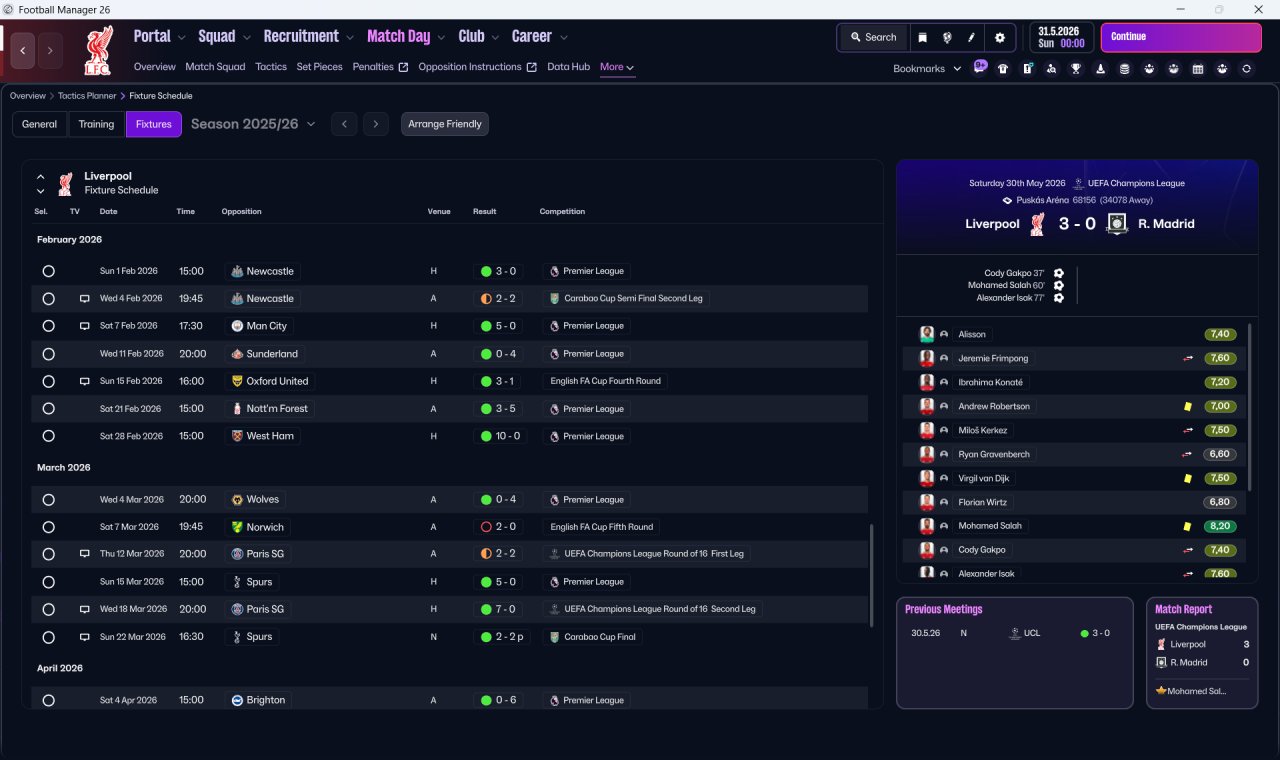Open the settings gear icon

[x=999, y=37]
